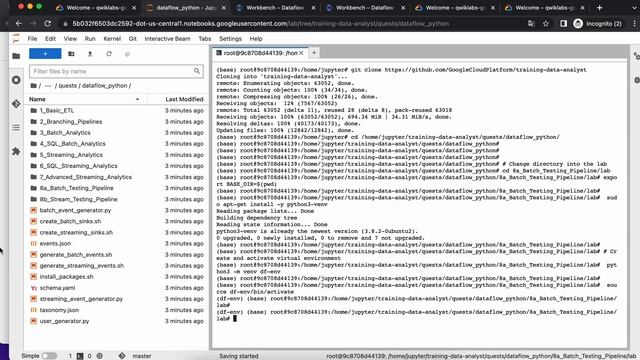
Task: Open the File Browser sidebar icon
Action: [16, 56]
